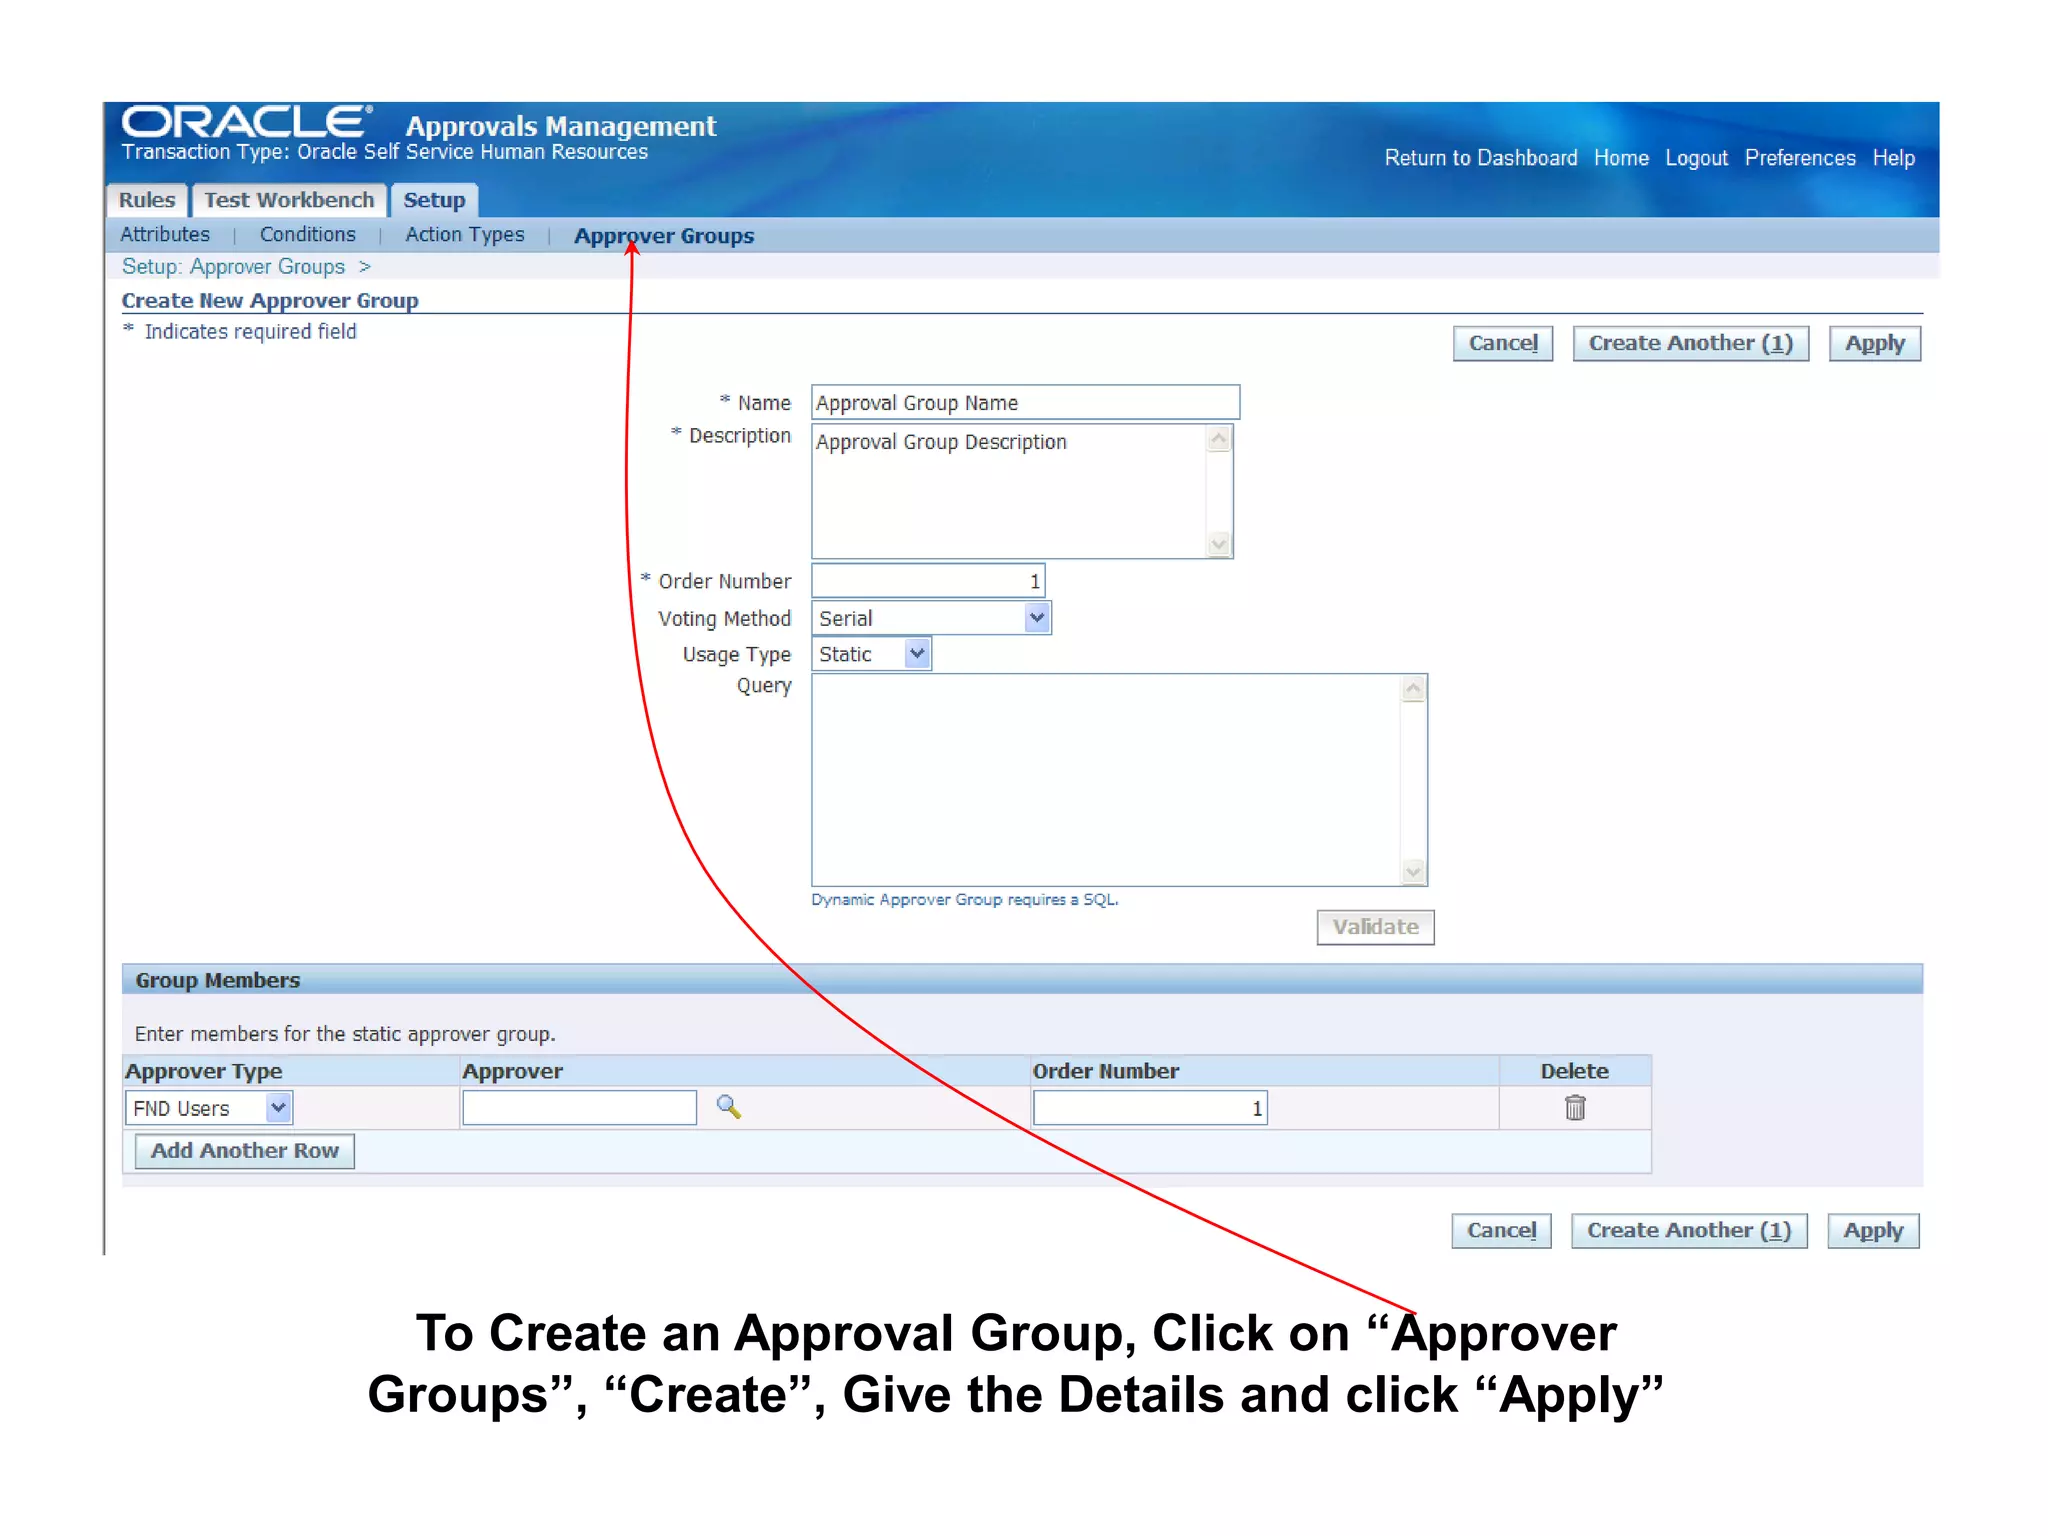The image size is (2048, 1536).
Task: Click the Return to Dashboard link
Action: (x=1480, y=158)
